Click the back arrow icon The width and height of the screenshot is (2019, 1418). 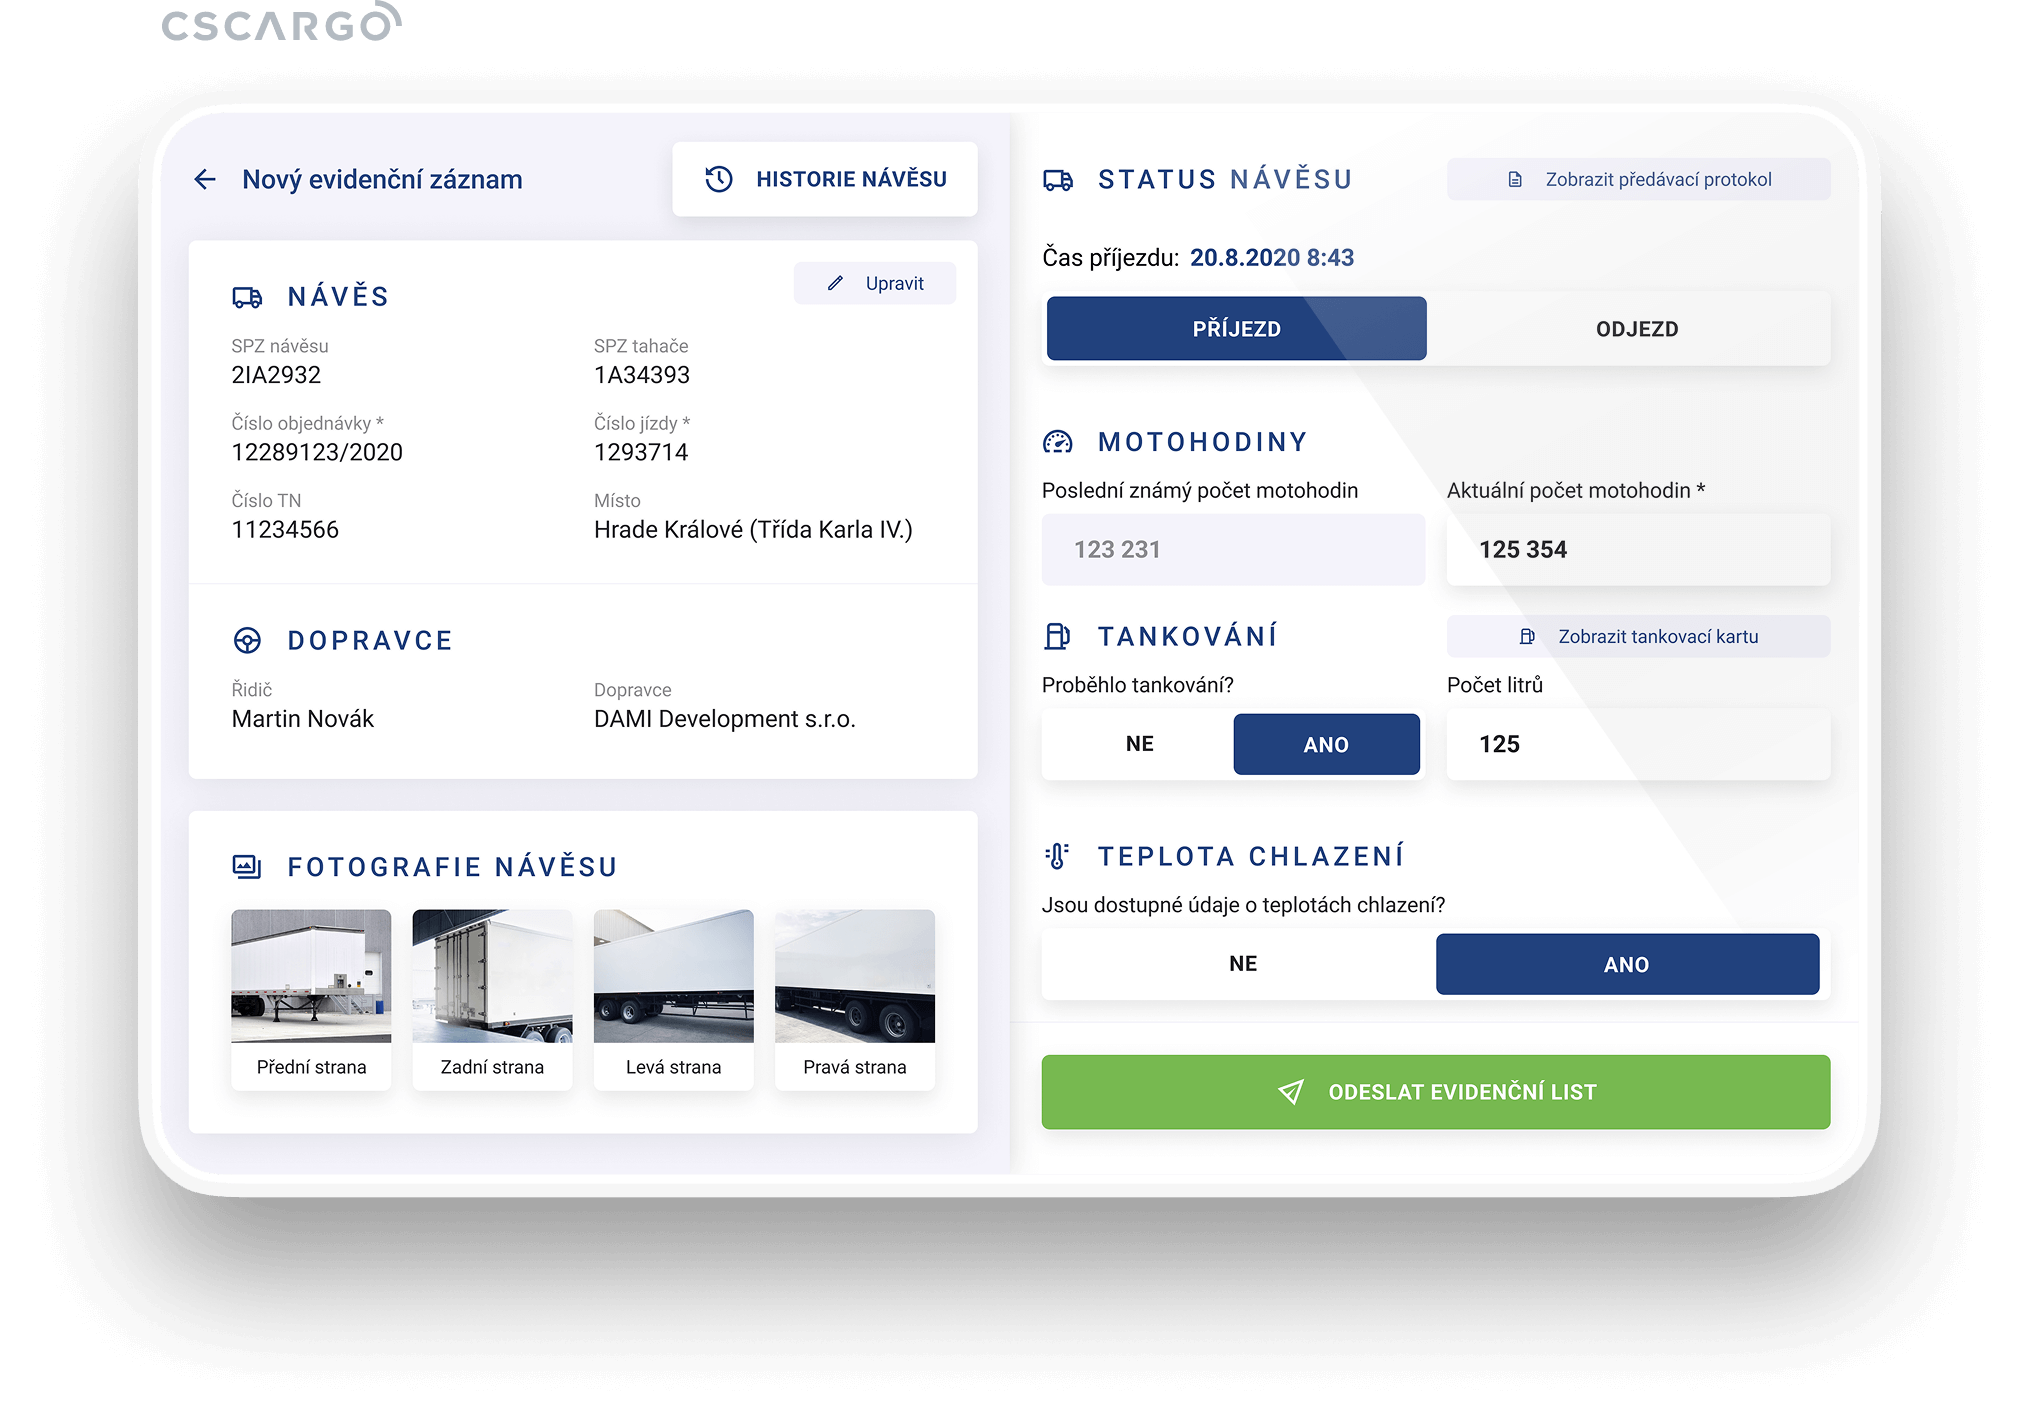205,179
